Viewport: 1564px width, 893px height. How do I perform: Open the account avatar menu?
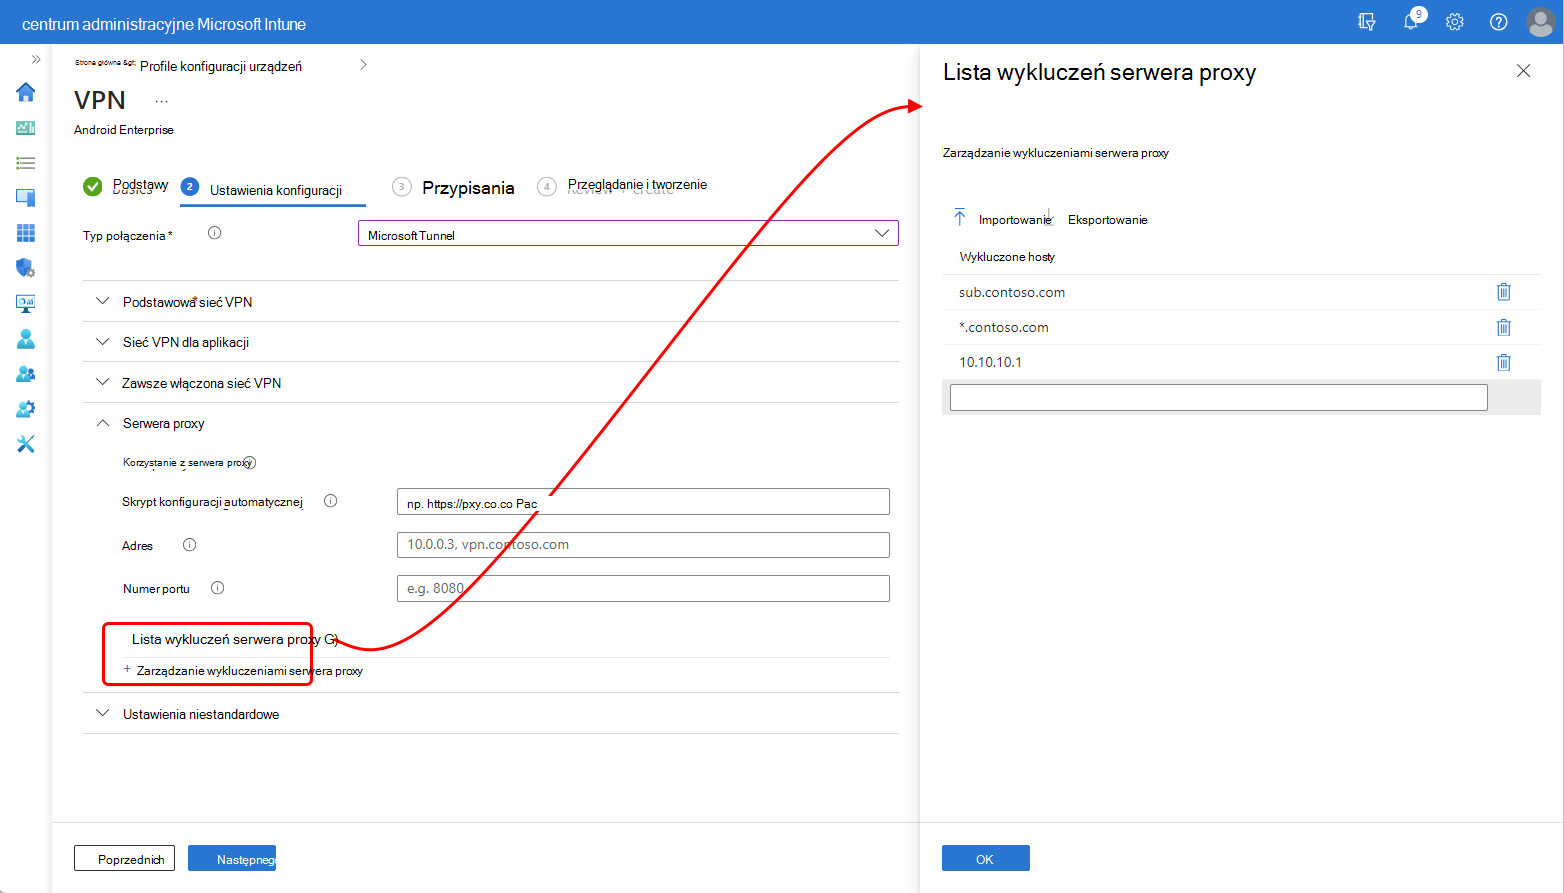[x=1541, y=22]
